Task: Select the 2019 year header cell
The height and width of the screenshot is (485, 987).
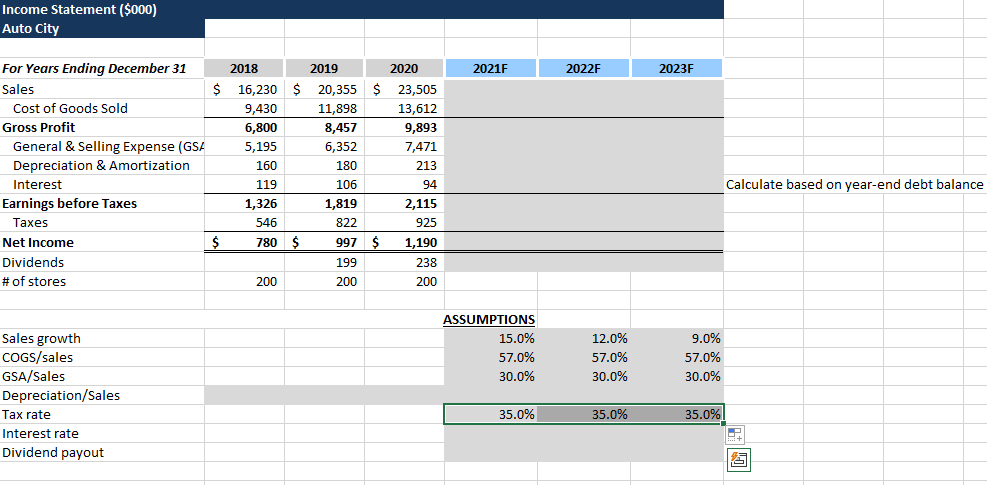Action: 324,69
